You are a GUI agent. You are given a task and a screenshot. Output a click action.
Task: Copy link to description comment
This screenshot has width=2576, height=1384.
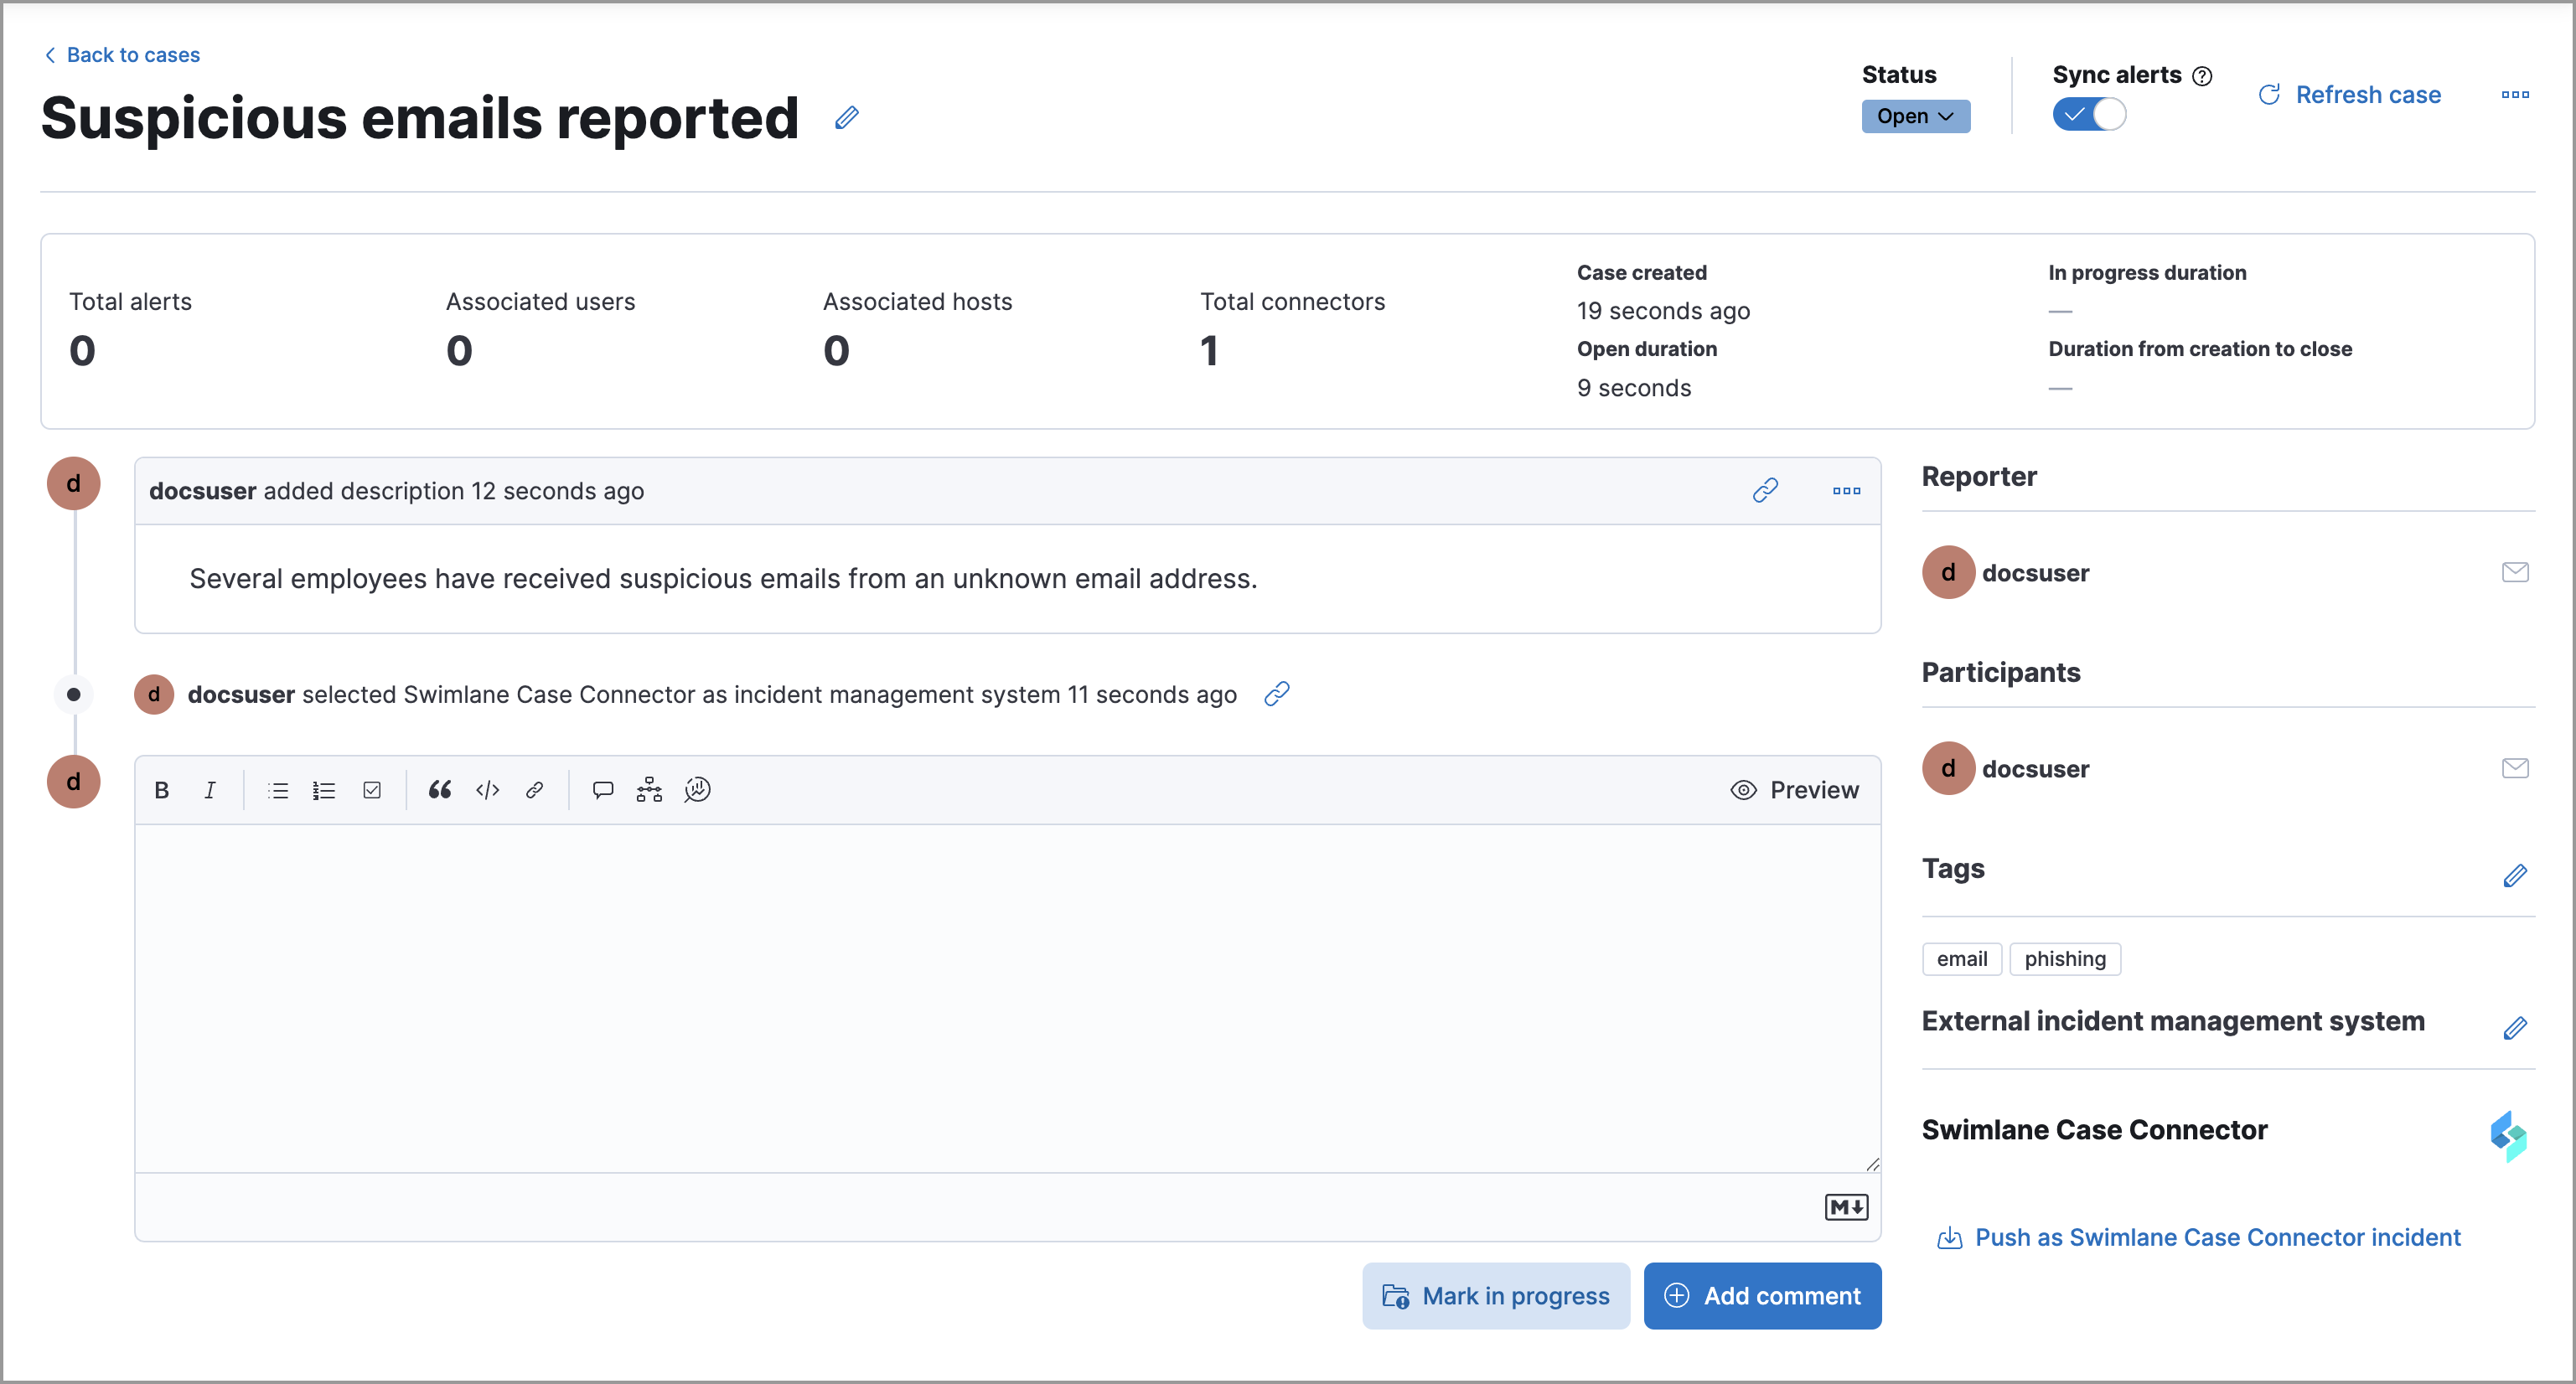[1765, 490]
